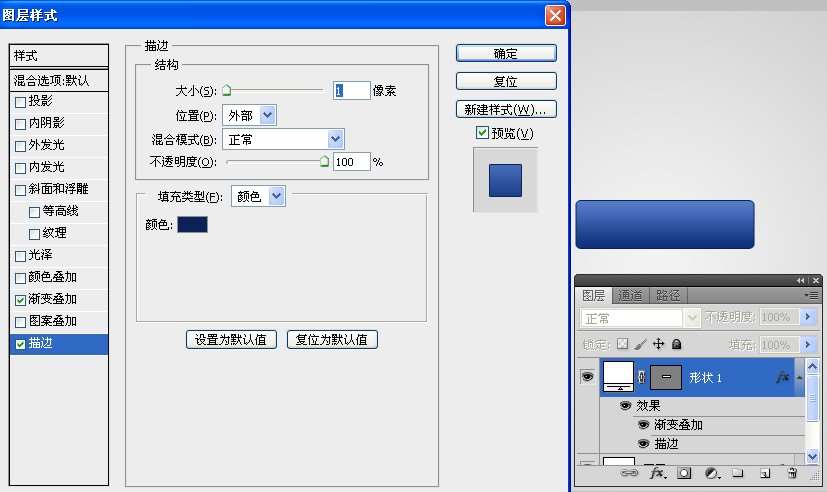This screenshot has width=827, height=492.
Task: Toggle the 预览 preview checkbox
Action: click(x=483, y=133)
